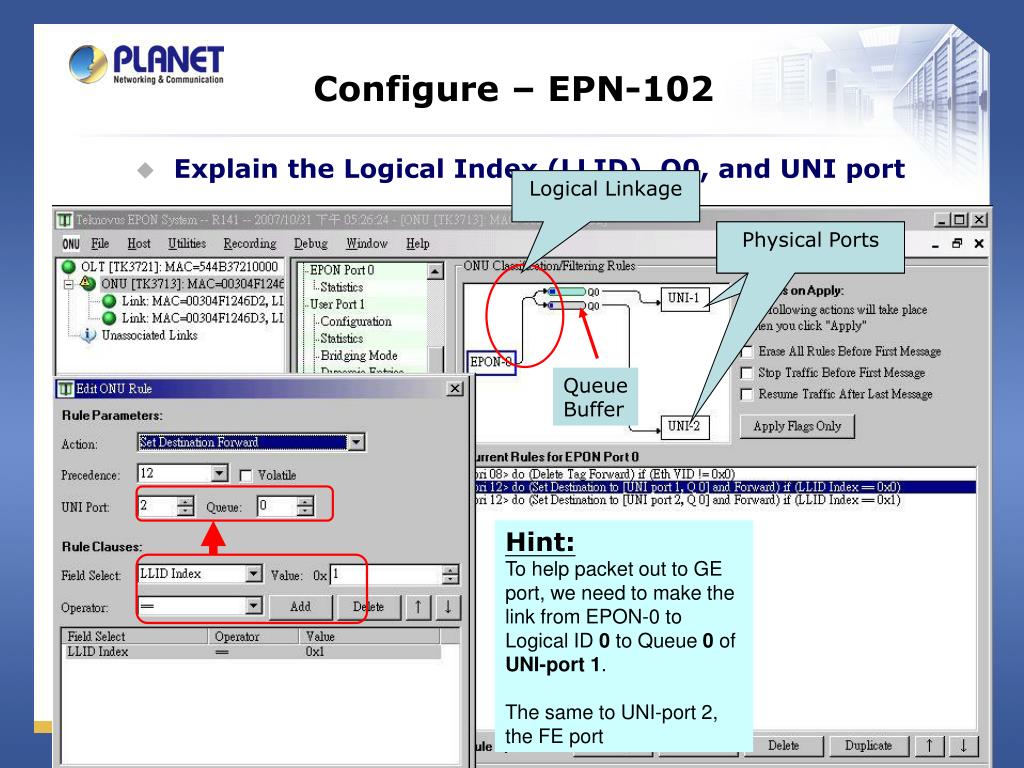Open the Debug menu
The width and height of the screenshot is (1024, 768).
[x=310, y=244]
